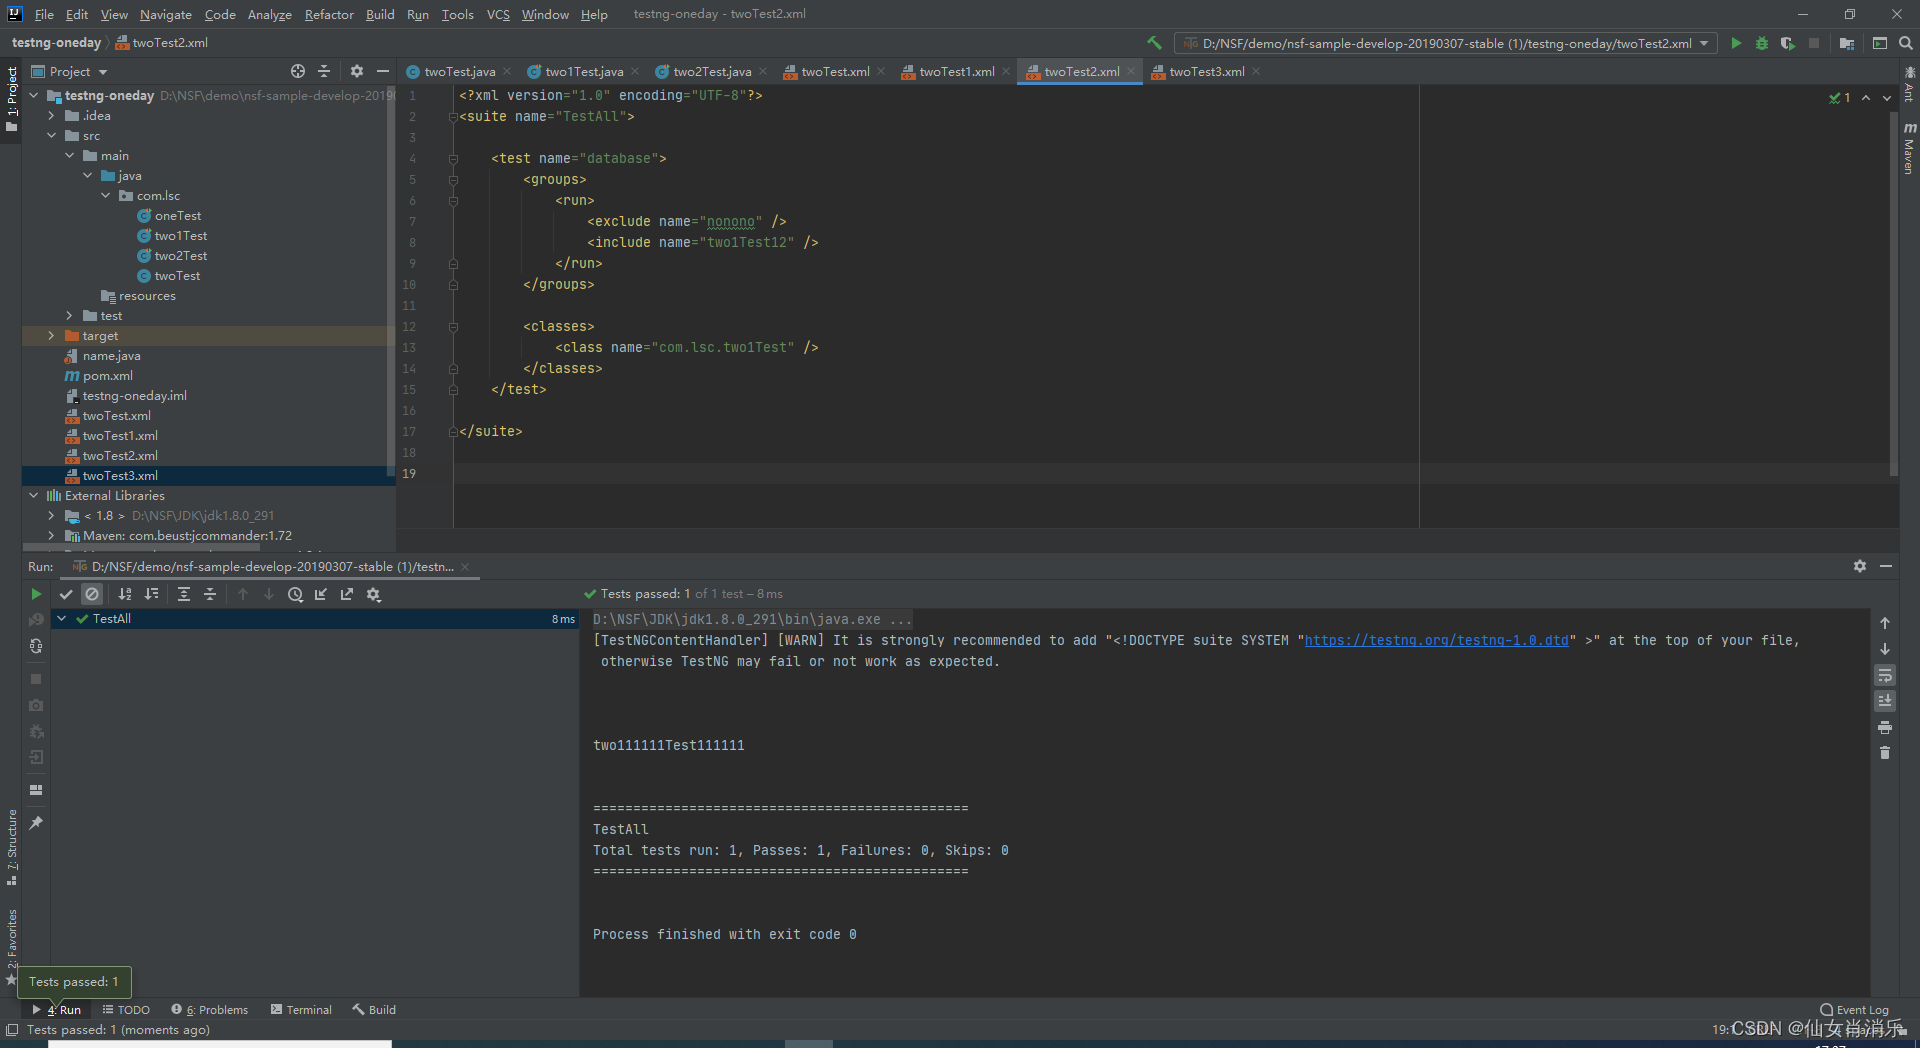The height and width of the screenshot is (1048, 1920).
Task: Export test results icon in Run toolbar
Action: 347,594
